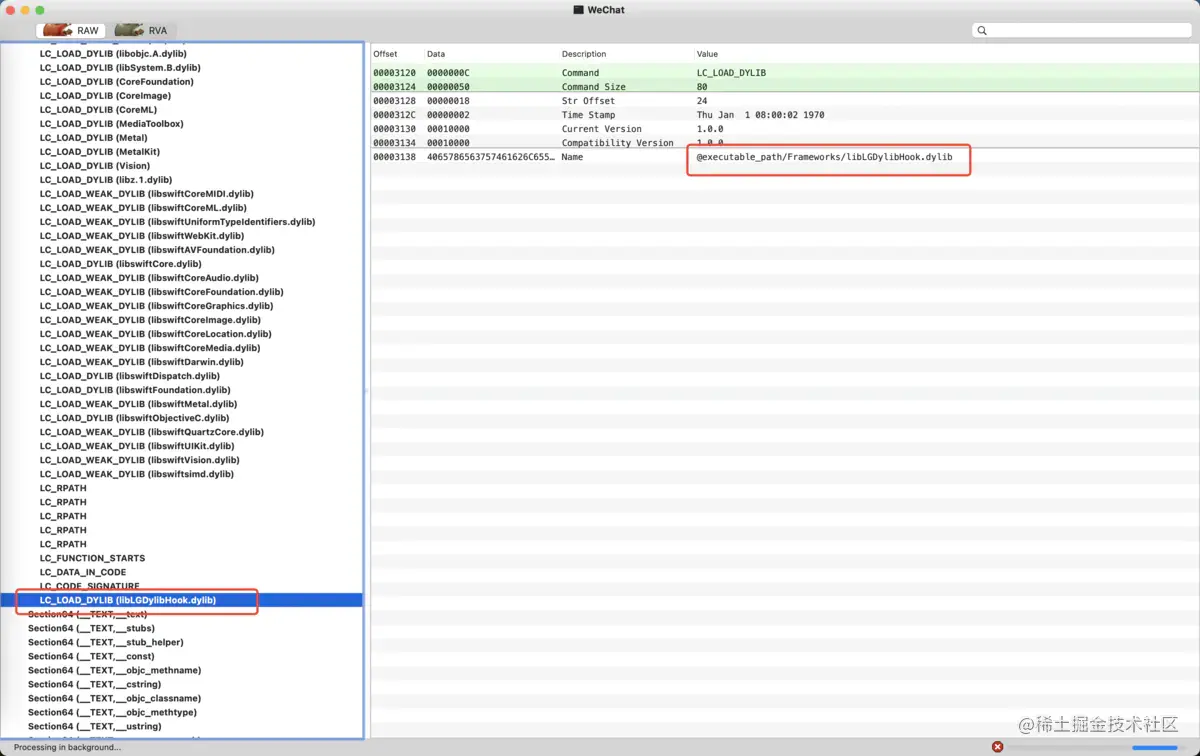Select LC_LOAD_DYLIB (libswiftDispatch.dylib) row
The height and width of the screenshot is (756, 1200).
pyautogui.click(x=130, y=376)
